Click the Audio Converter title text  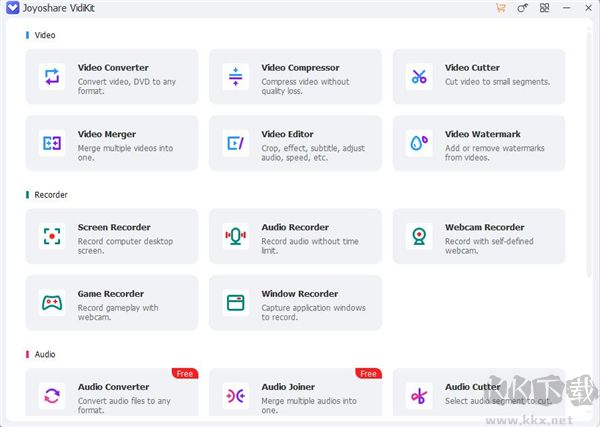click(114, 387)
